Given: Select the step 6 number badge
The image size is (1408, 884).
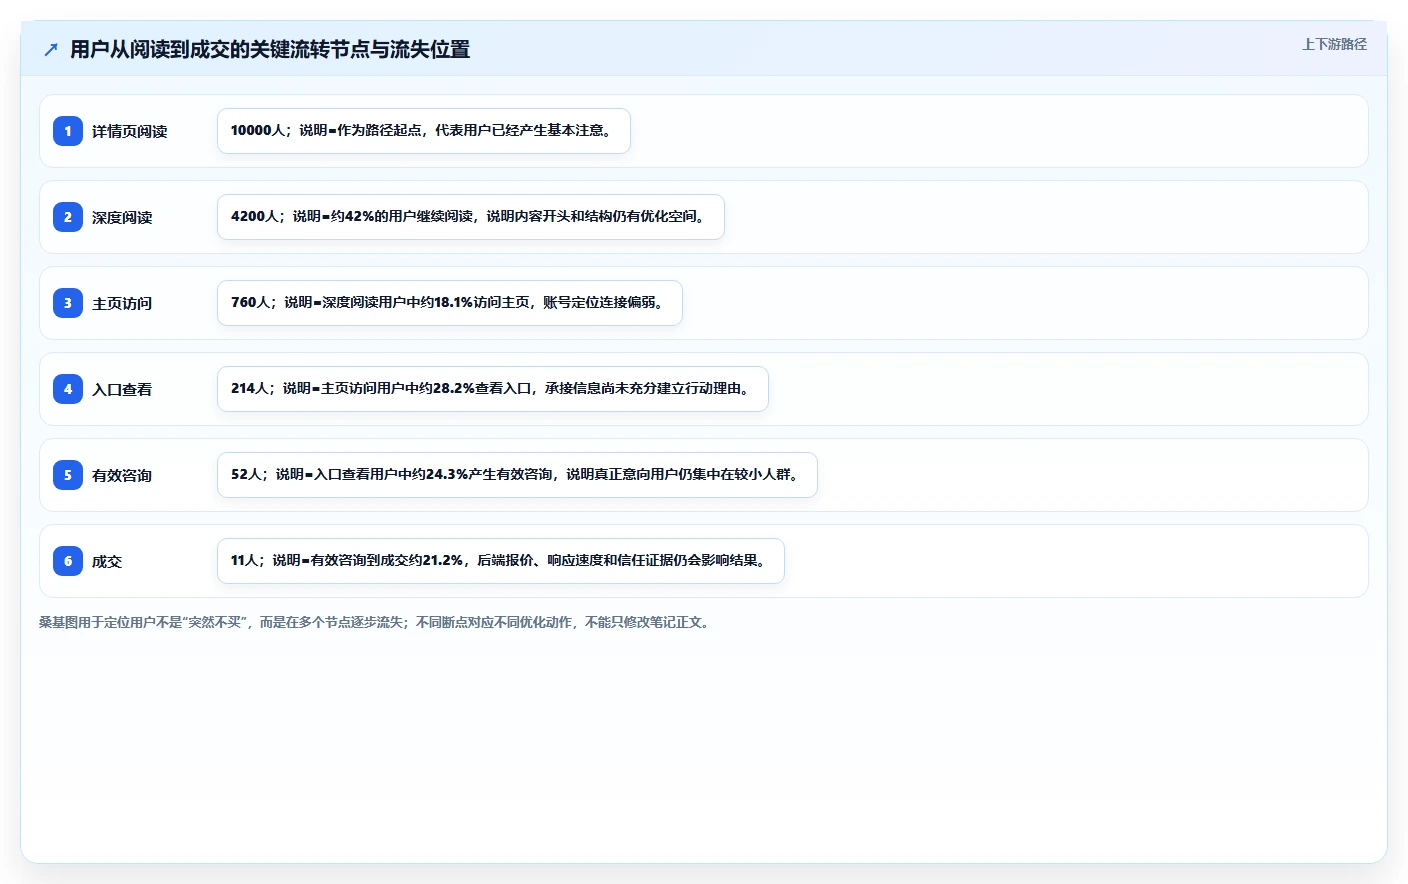Looking at the screenshot, I should (68, 561).
